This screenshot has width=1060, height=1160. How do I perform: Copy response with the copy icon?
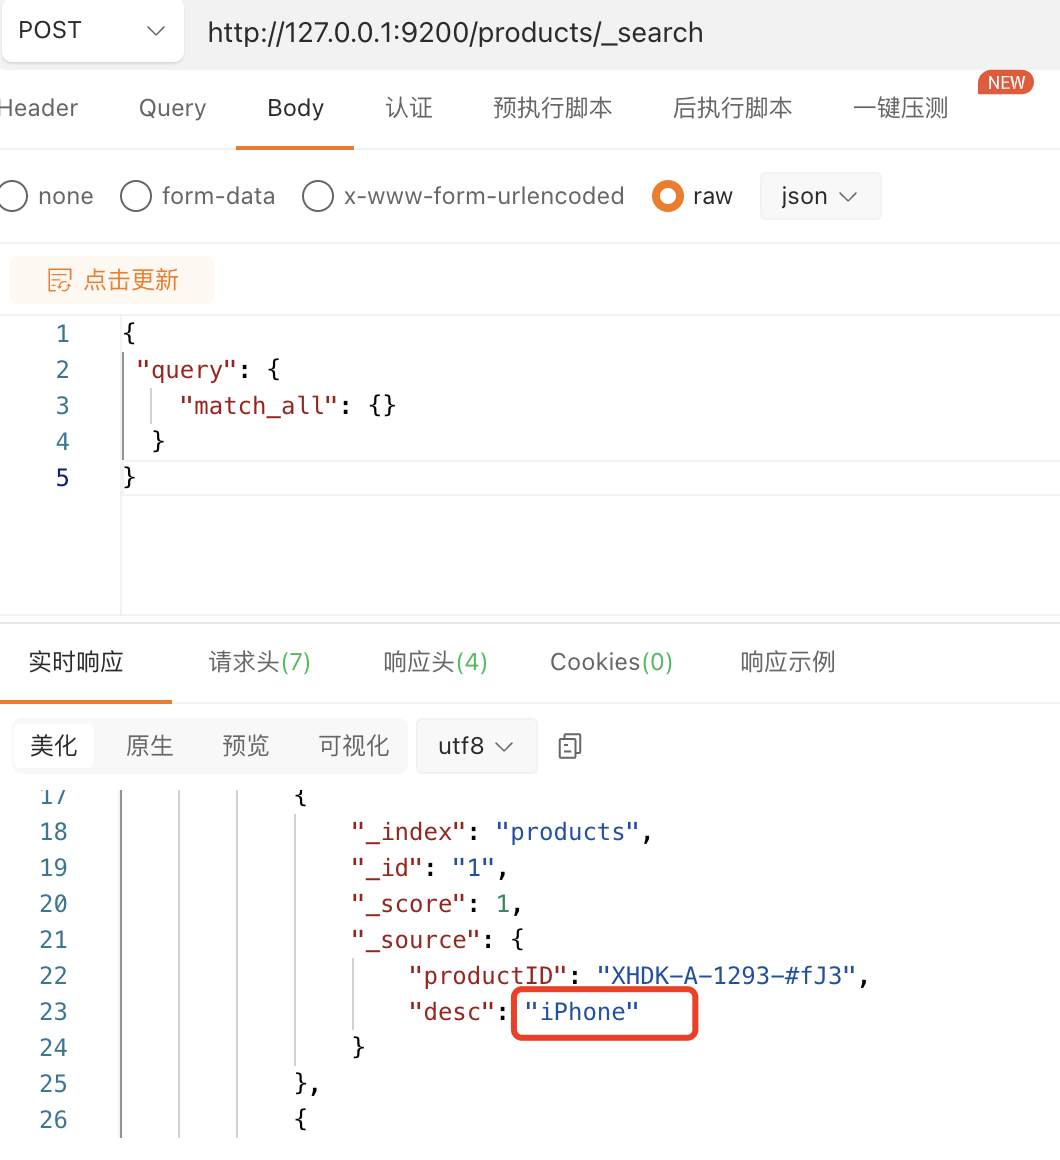click(x=570, y=746)
